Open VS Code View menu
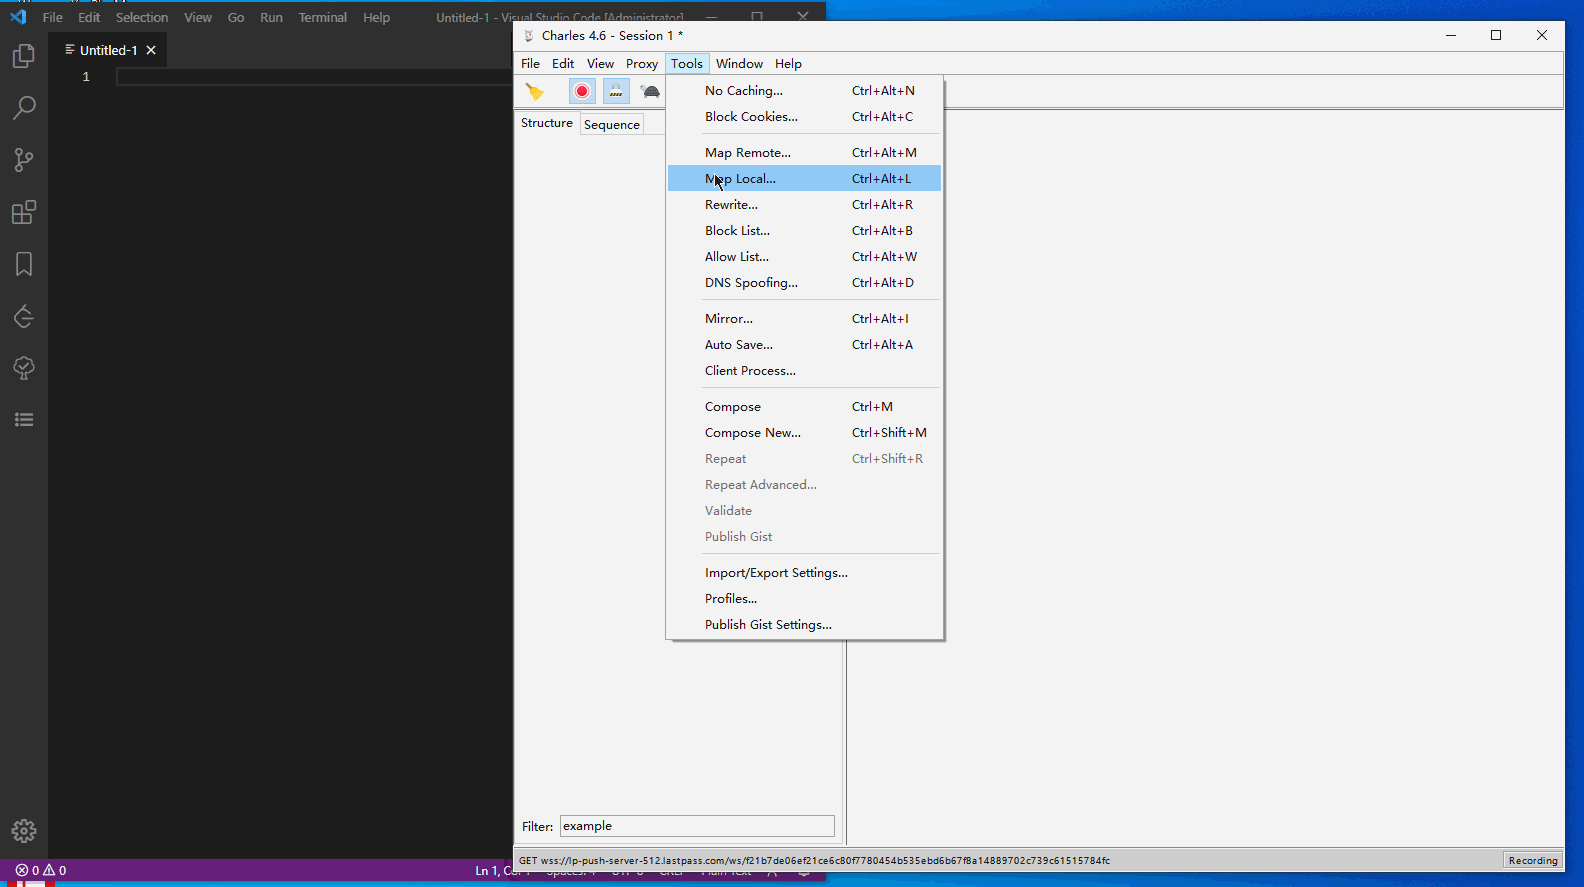The height and width of the screenshot is (887, 1584). point(198,18)
